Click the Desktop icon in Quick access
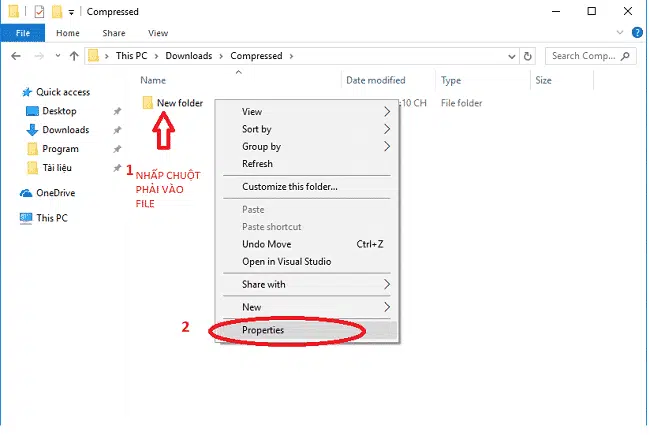The width and height of the screenshot is (650, 435). click(x=32, y=111)
